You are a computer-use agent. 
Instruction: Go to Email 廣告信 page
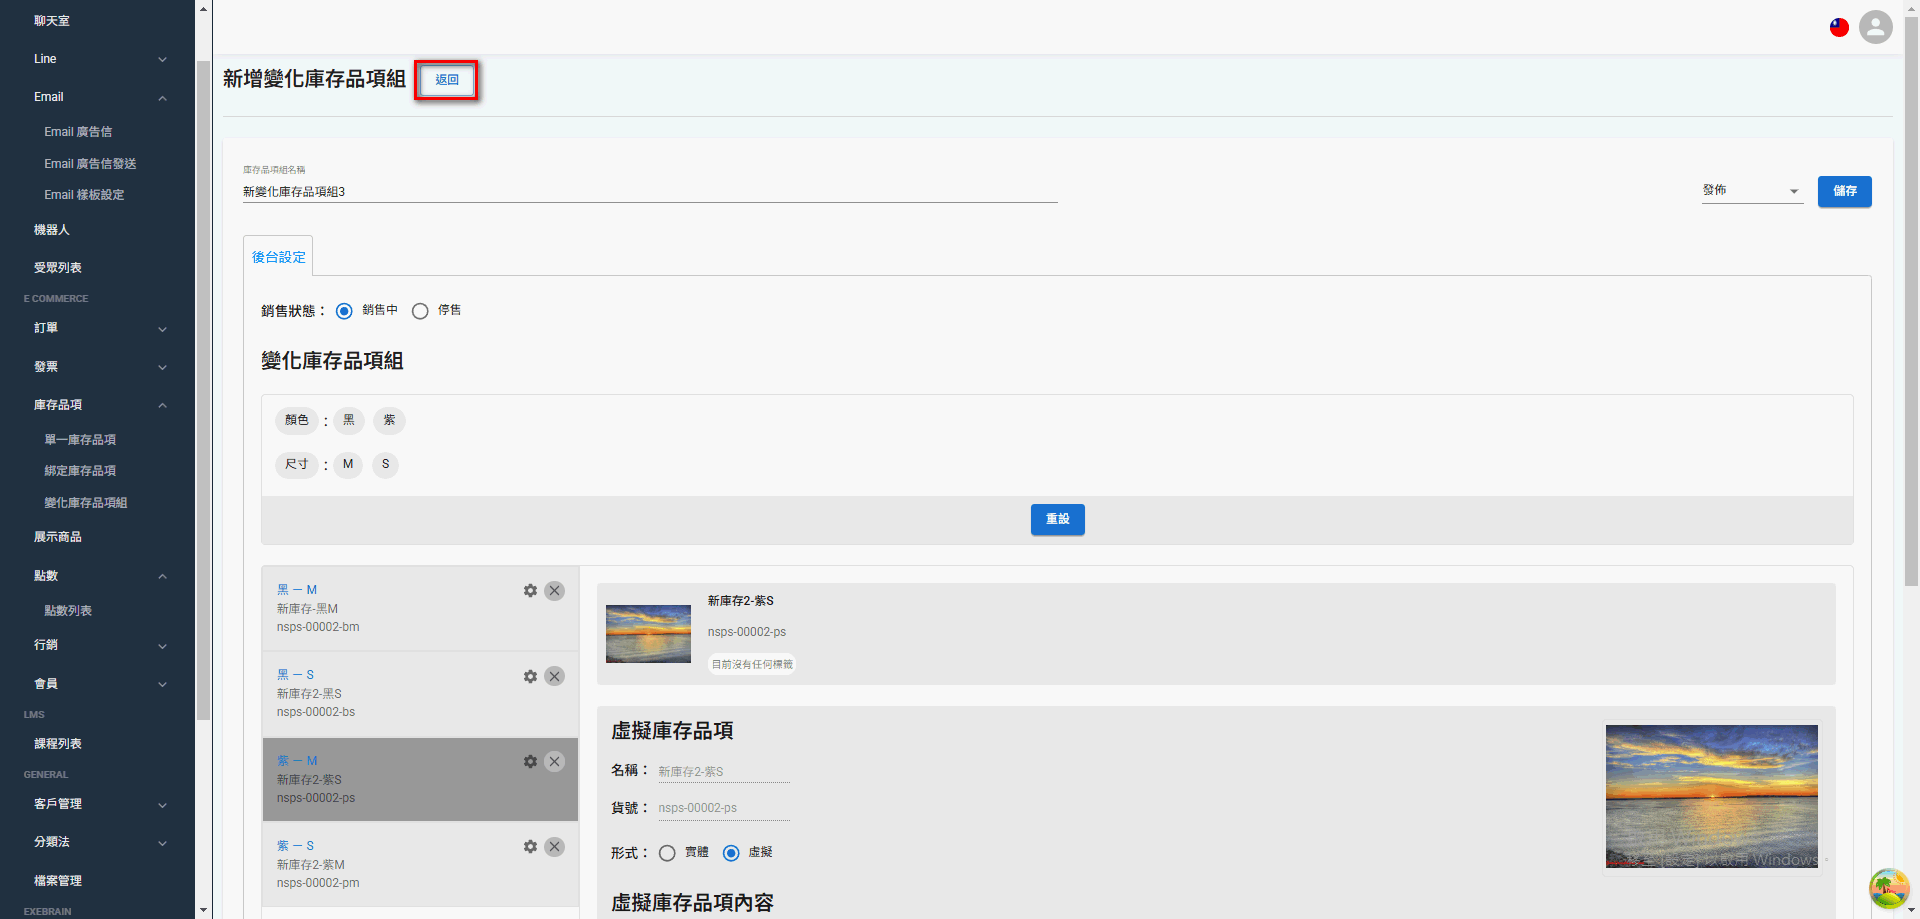78,132
